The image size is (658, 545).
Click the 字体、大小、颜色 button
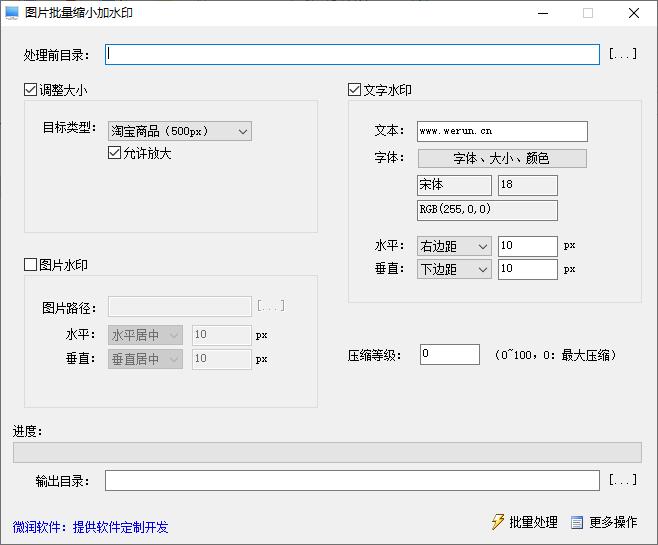pyautogui.click(x=502, y=159)
